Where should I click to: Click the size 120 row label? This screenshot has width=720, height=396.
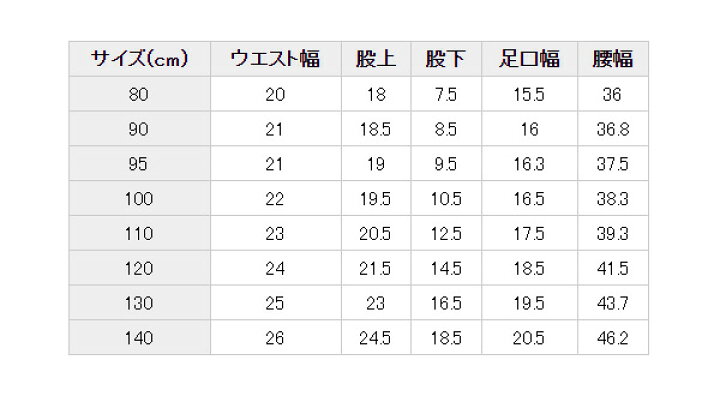tap(140, 268)
